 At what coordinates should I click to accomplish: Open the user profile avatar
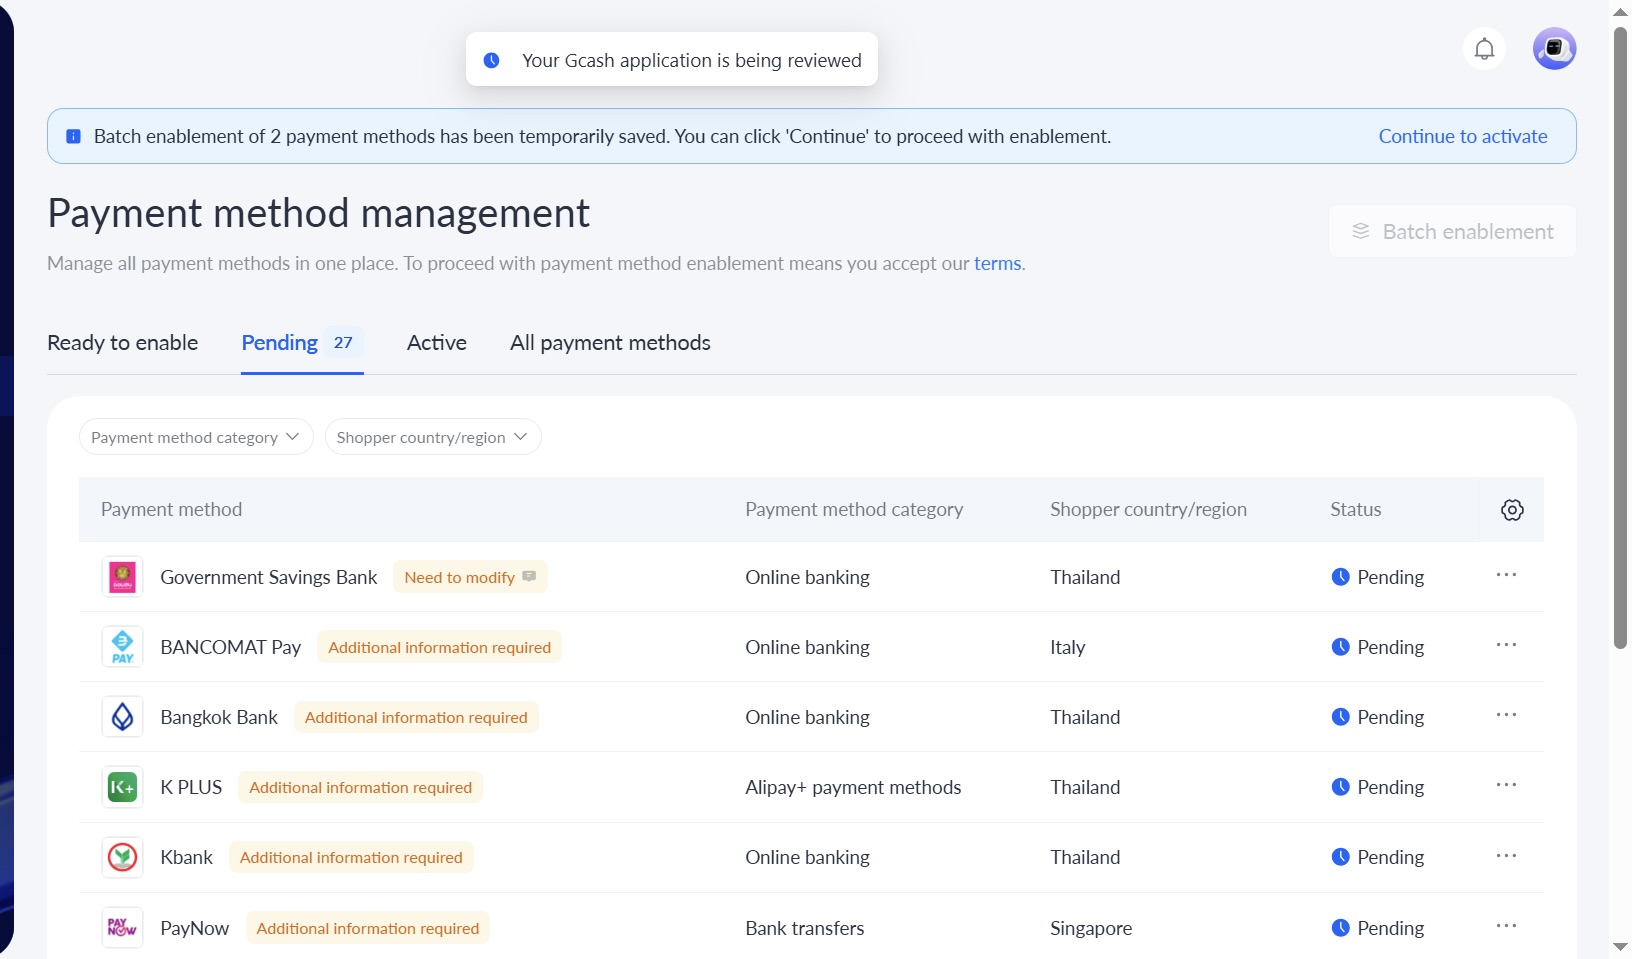1554,48
